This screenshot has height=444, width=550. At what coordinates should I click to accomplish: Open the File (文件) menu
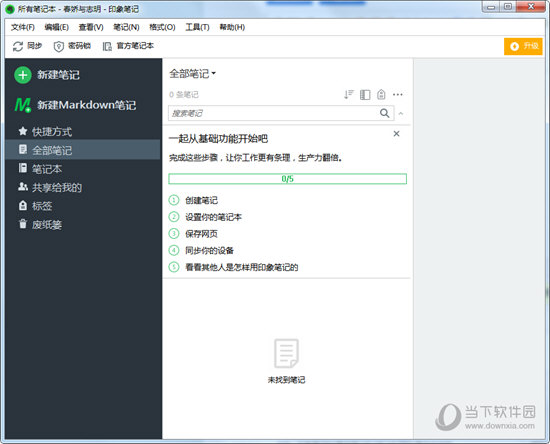pyautogui.click(x=23, y=27)
